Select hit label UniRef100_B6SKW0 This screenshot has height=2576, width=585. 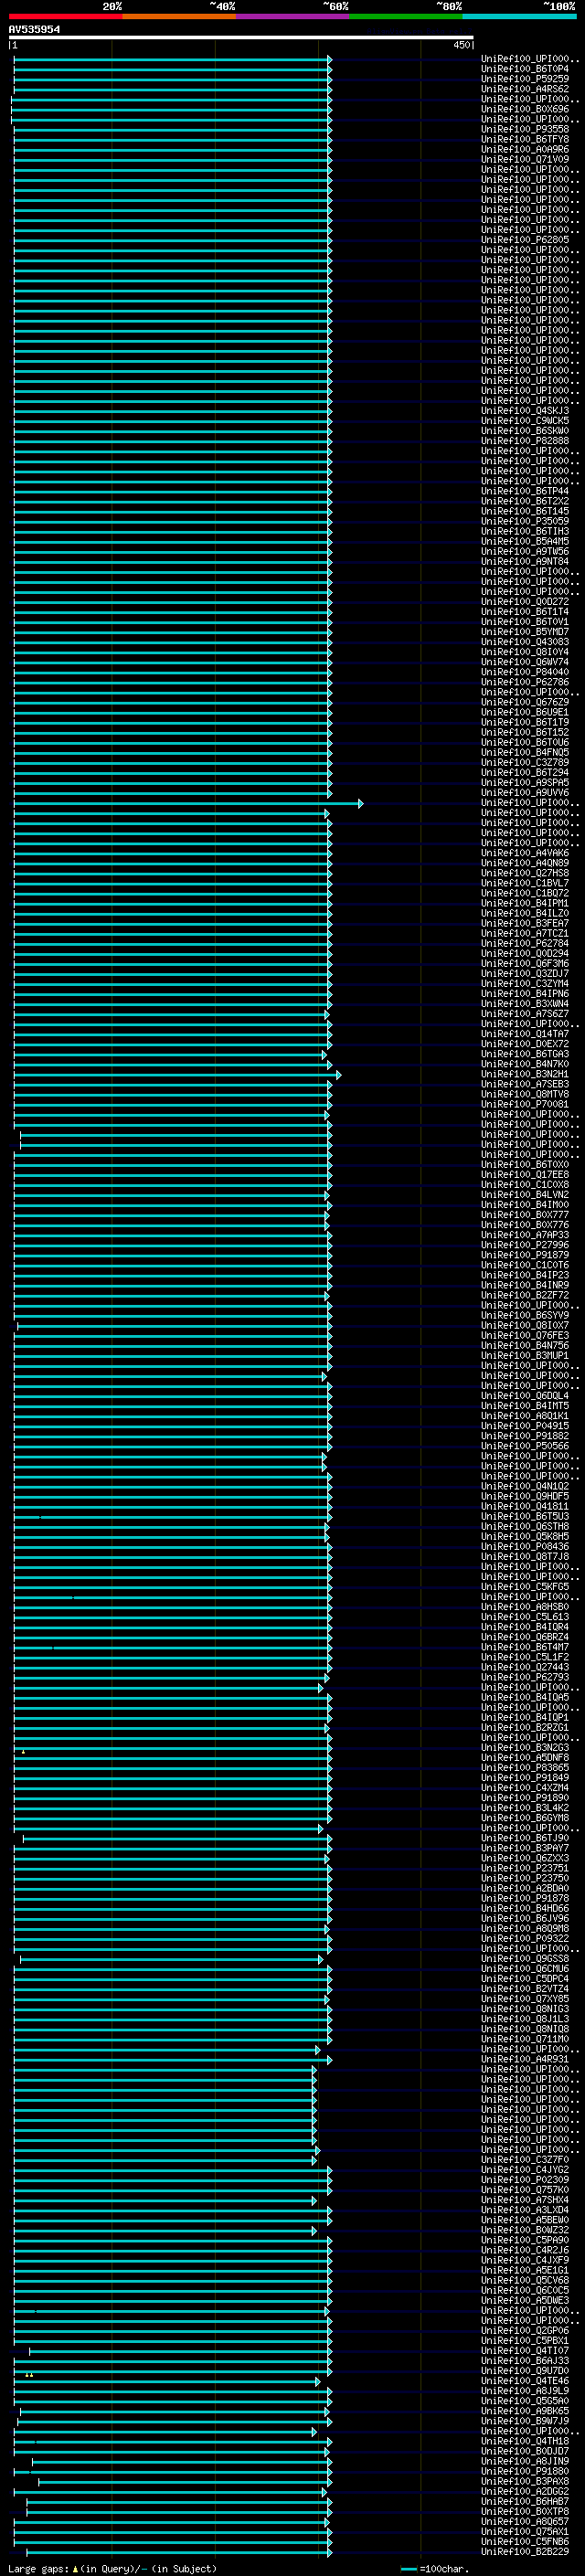(x=525, y=431)
